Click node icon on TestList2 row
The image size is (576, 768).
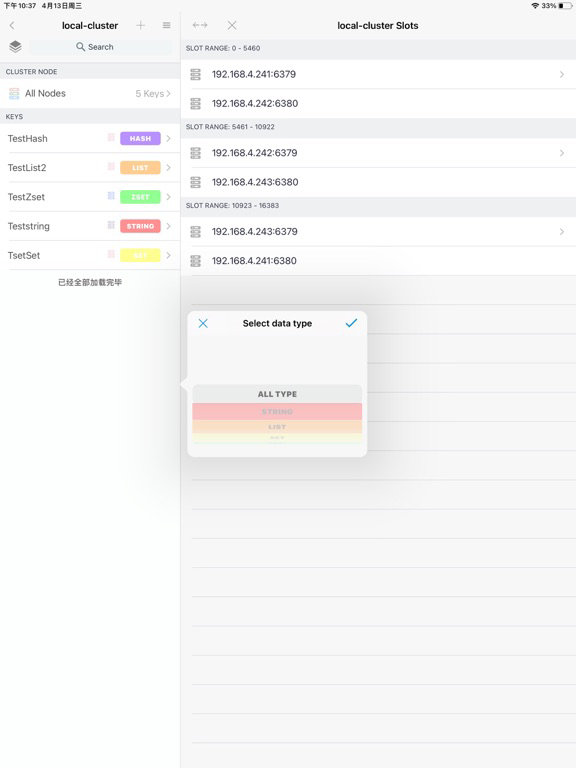(x=111, y=167)
